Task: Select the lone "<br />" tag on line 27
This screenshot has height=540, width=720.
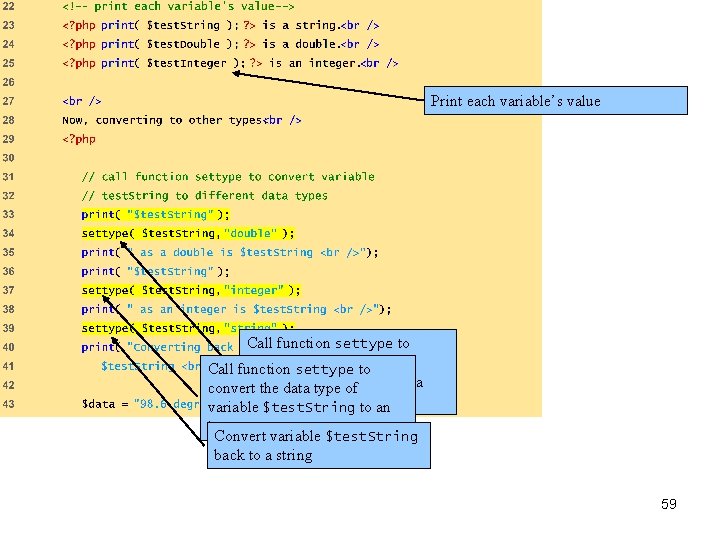Action: (82, 101)
